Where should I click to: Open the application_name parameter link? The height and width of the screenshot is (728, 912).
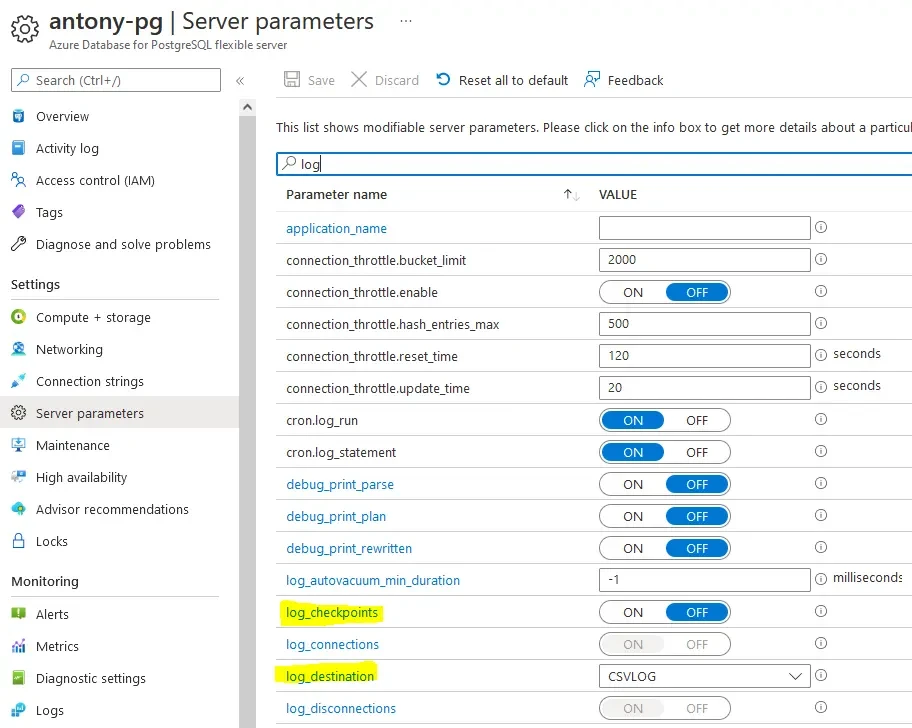[x=338, y=228]
